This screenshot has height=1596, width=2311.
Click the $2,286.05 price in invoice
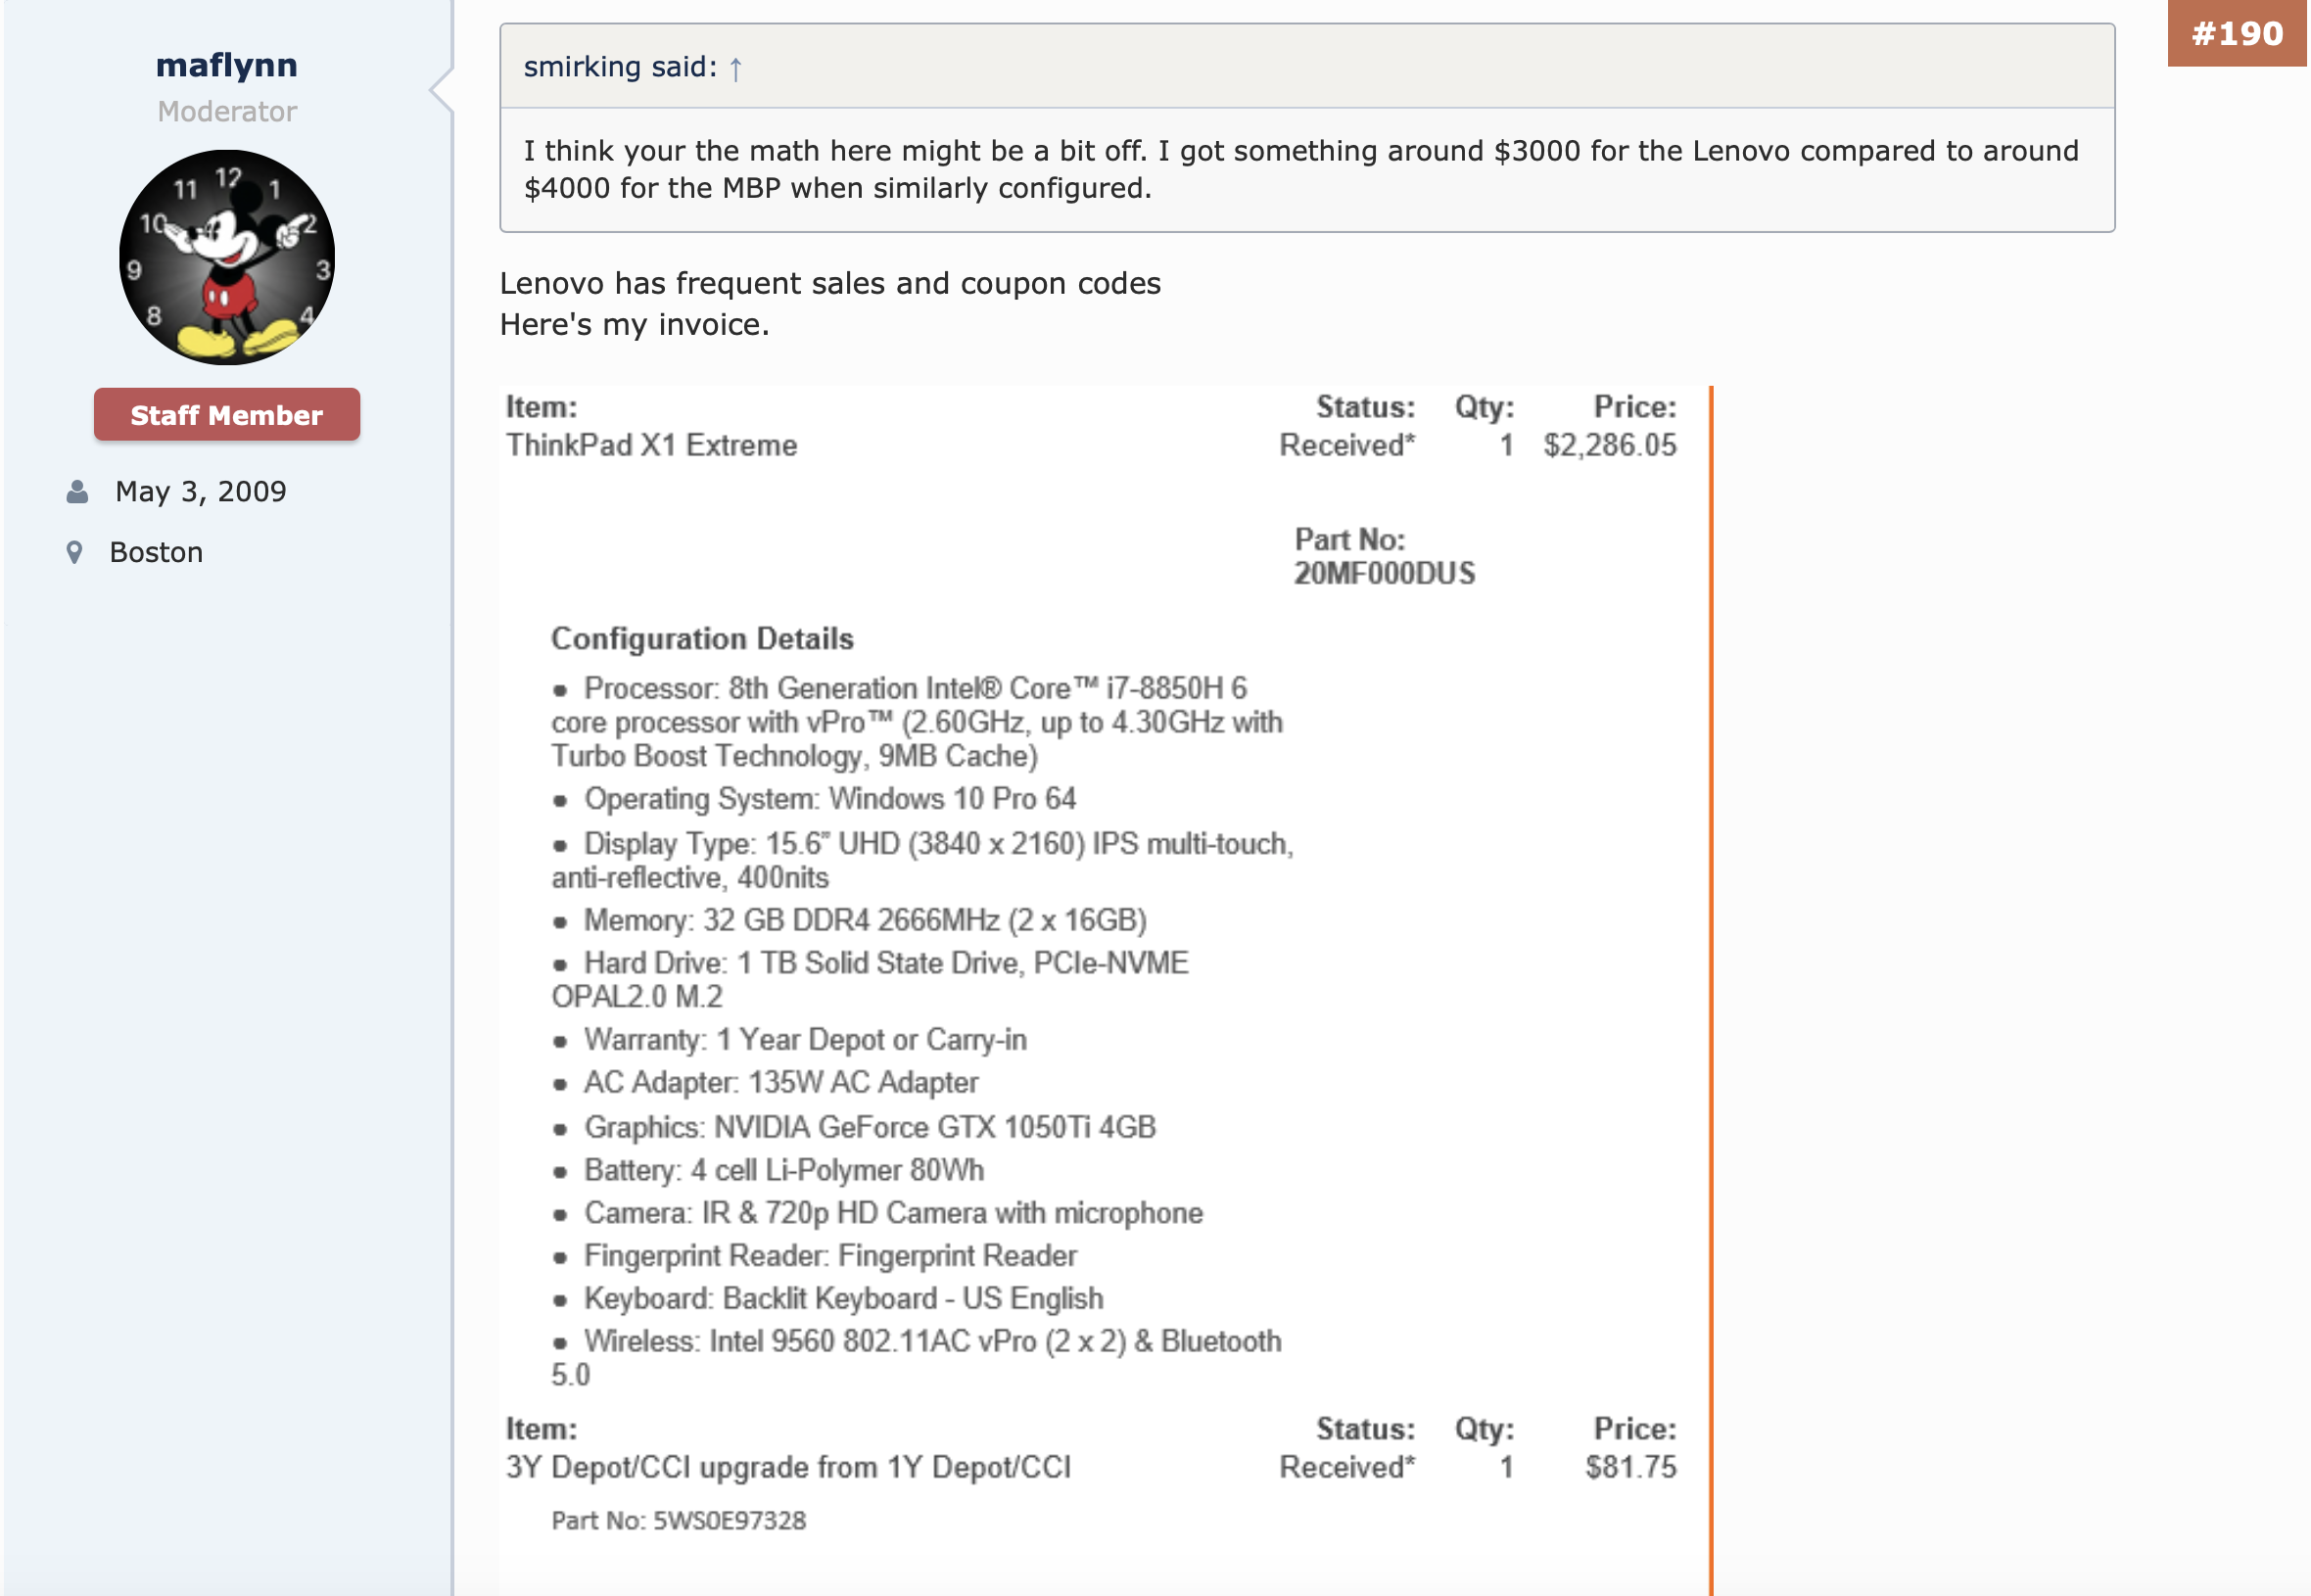tap(1609, 445)
